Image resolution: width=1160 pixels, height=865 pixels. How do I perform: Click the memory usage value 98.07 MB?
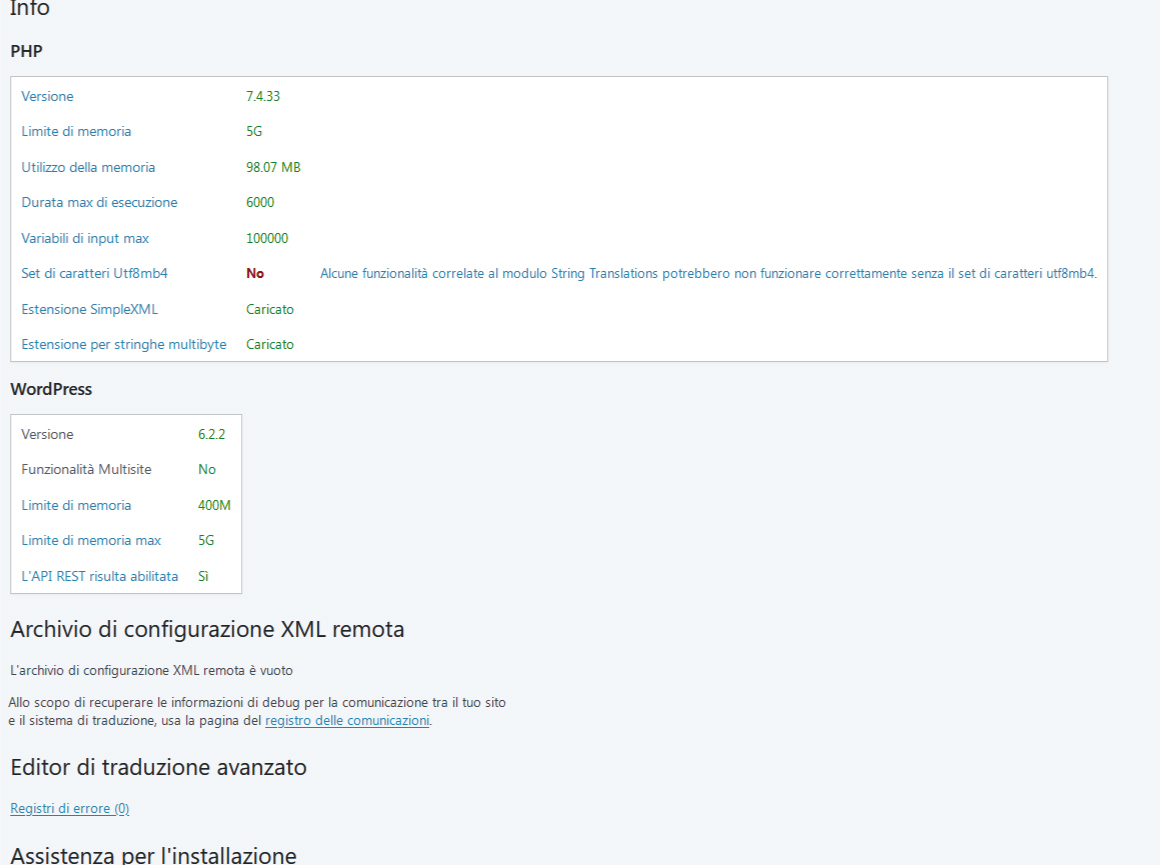pyautogui.click(x=273, y=167)
